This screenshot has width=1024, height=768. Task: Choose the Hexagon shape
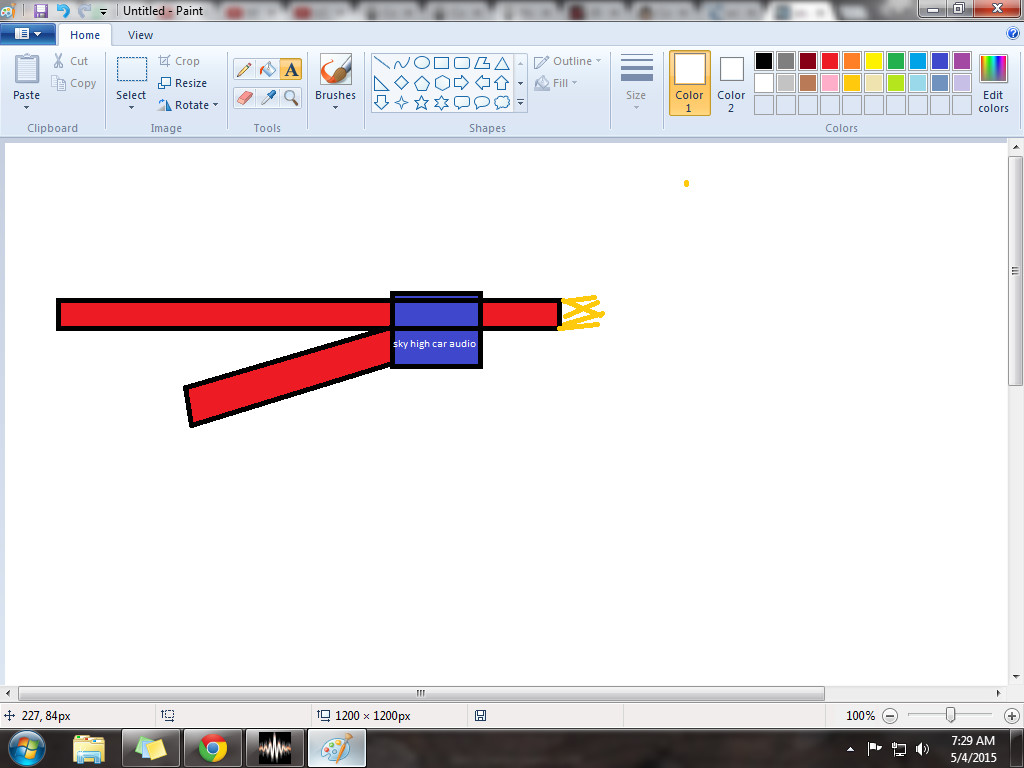point(441,83)
